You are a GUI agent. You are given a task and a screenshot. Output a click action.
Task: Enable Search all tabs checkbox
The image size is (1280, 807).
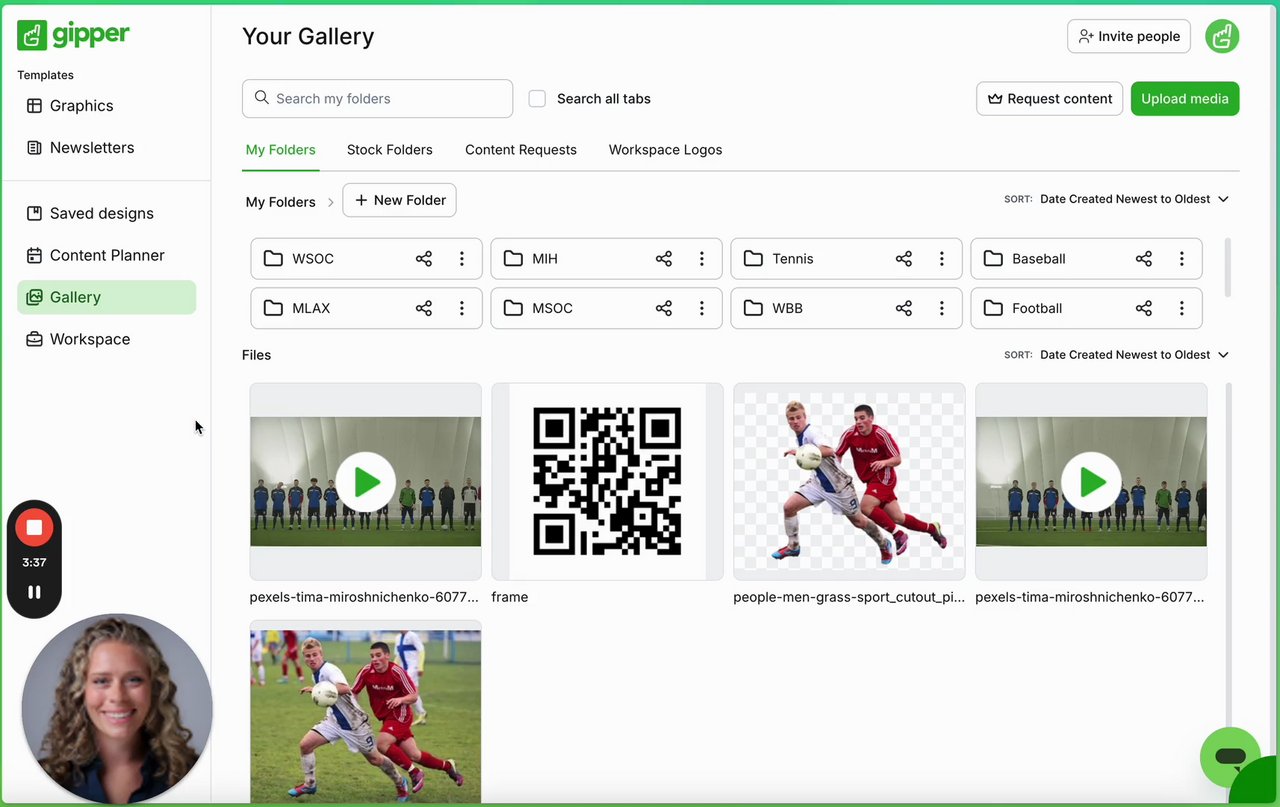click(x=537, y=99)
